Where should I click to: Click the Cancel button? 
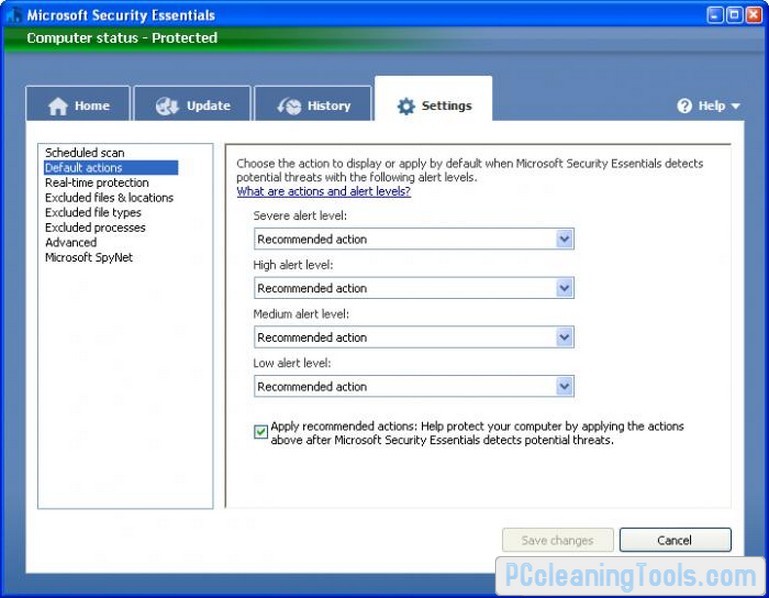click(x=675, y=540)
